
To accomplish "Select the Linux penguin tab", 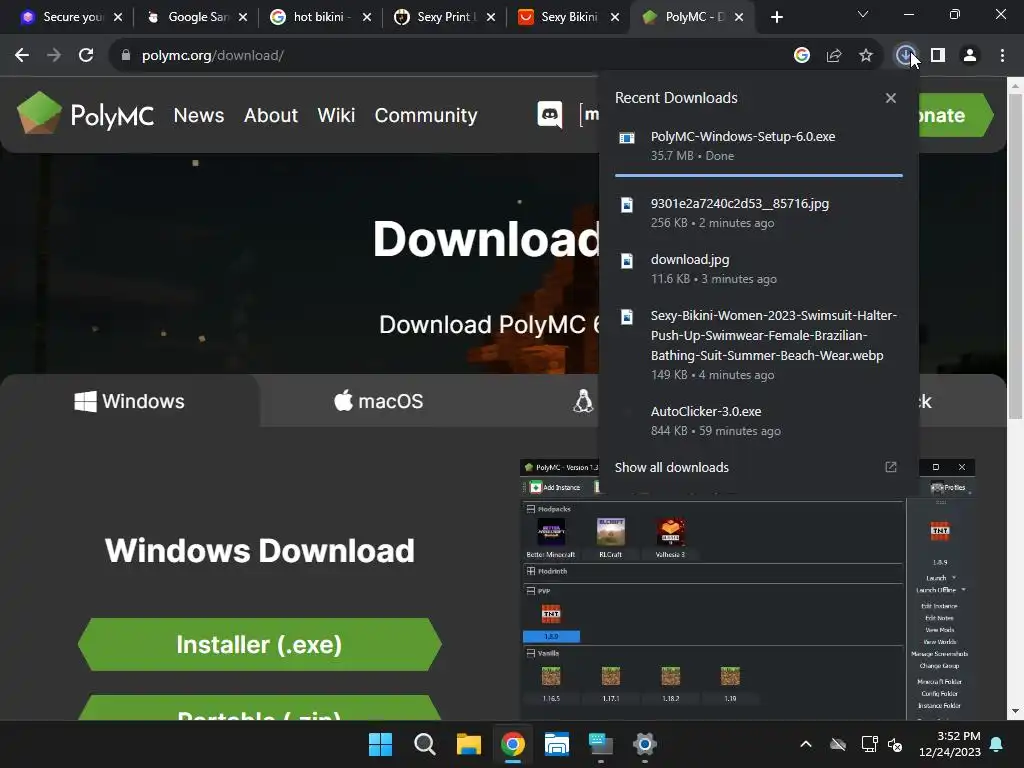I will click(x=583, y=401).
